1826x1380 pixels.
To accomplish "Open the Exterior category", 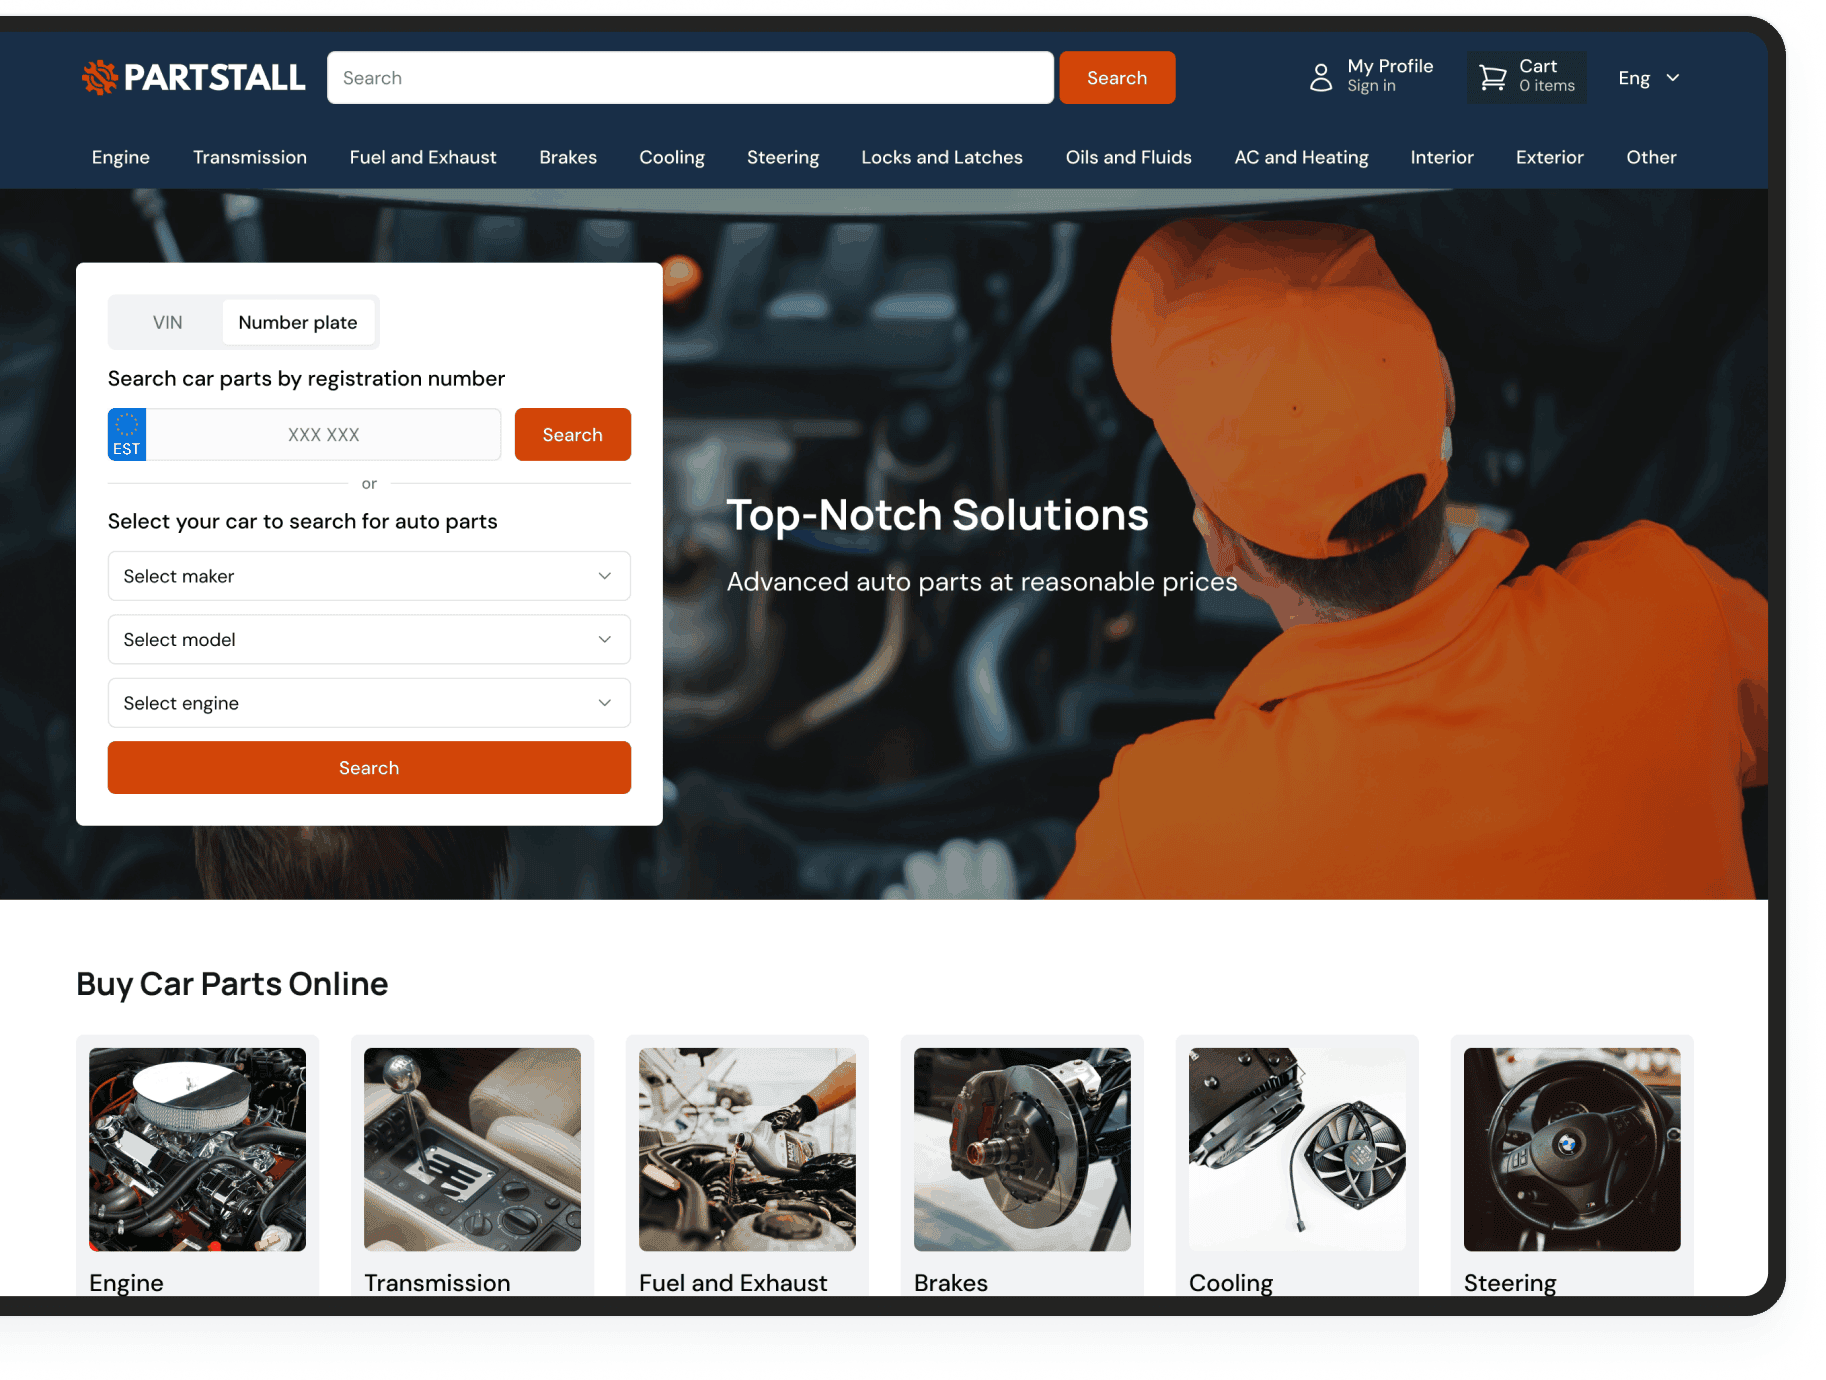I will point(1550,157).
